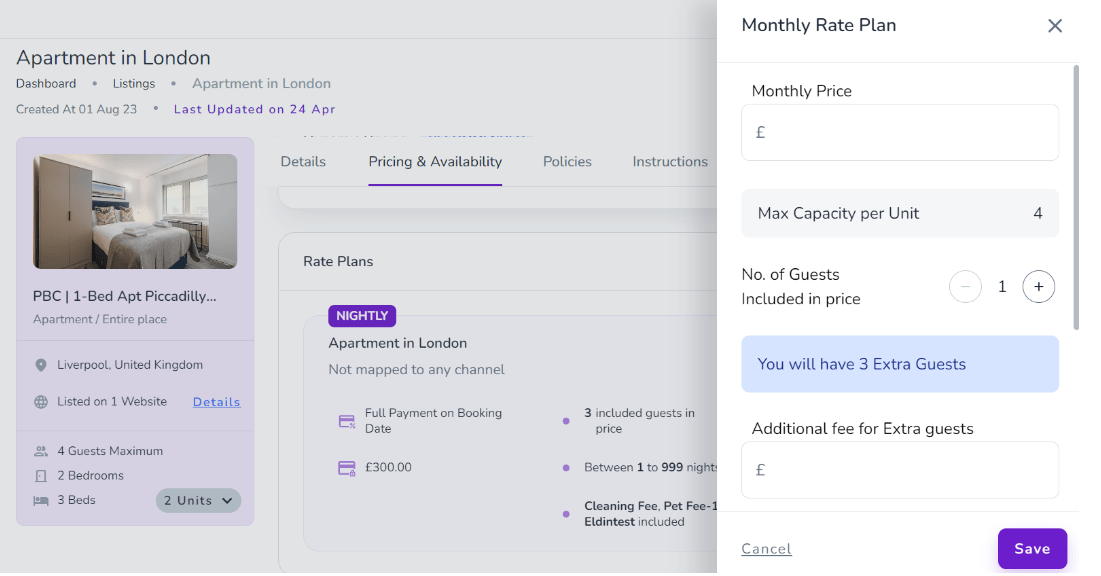Image resolution: width=1101 pixels, height=576 pixels.
Task: Cancel the Monthly Rate Plan changes
Action: (766, 548)
